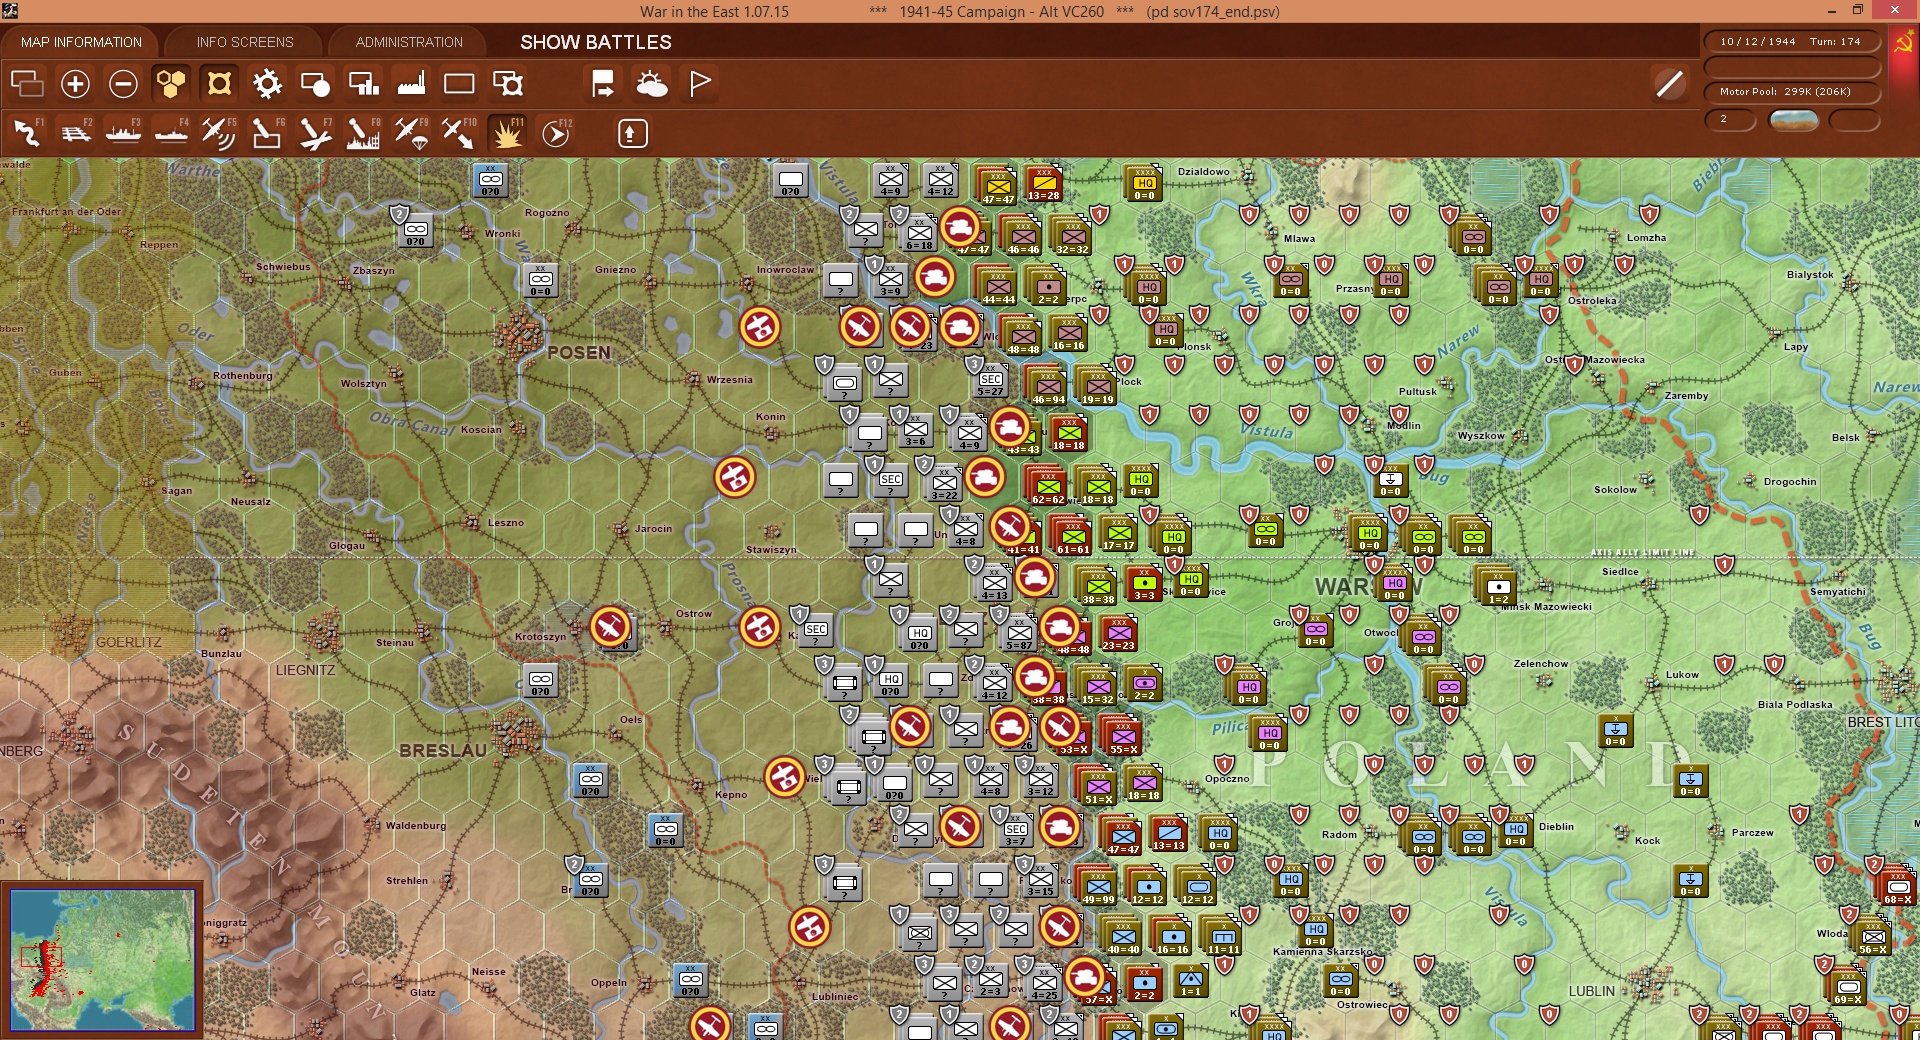Select the HQ unit counter beside Dzialdowo

click(1144, 183)
